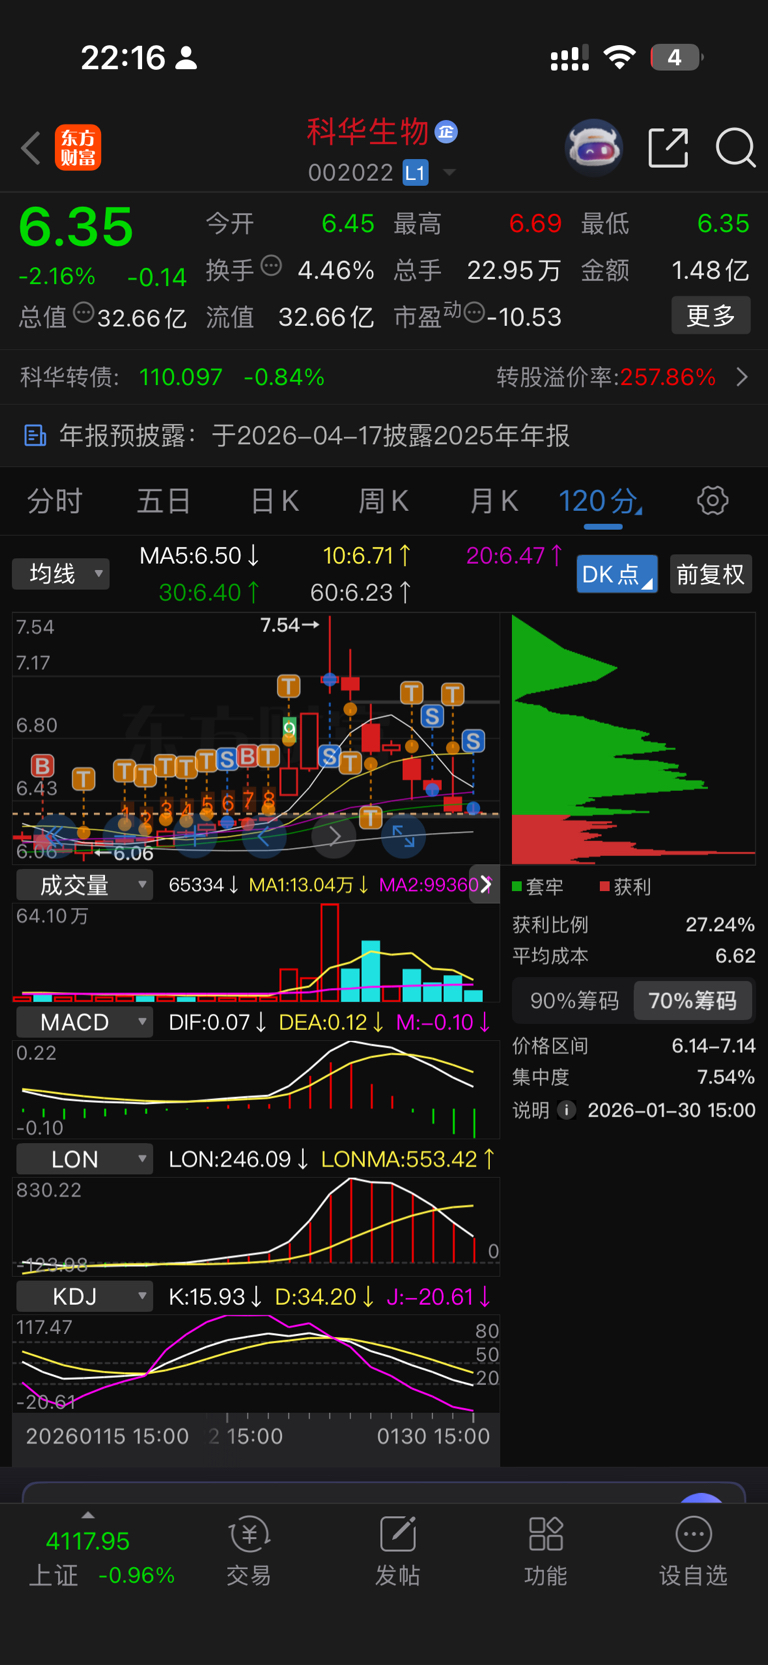
Task: Open the LON indicator dropdown
Action: (x=84, y=1159)
